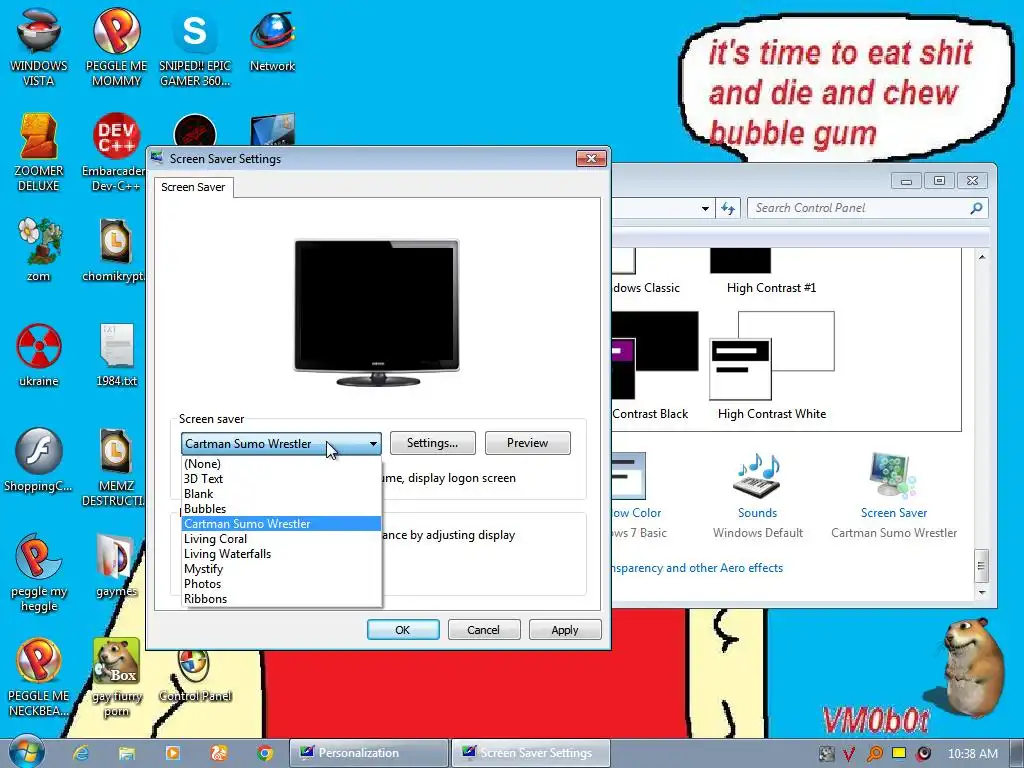Open the Windows Start orb
Image resolution: width=1024 pixels, height=768 pixels.
[x=26, y=752]
